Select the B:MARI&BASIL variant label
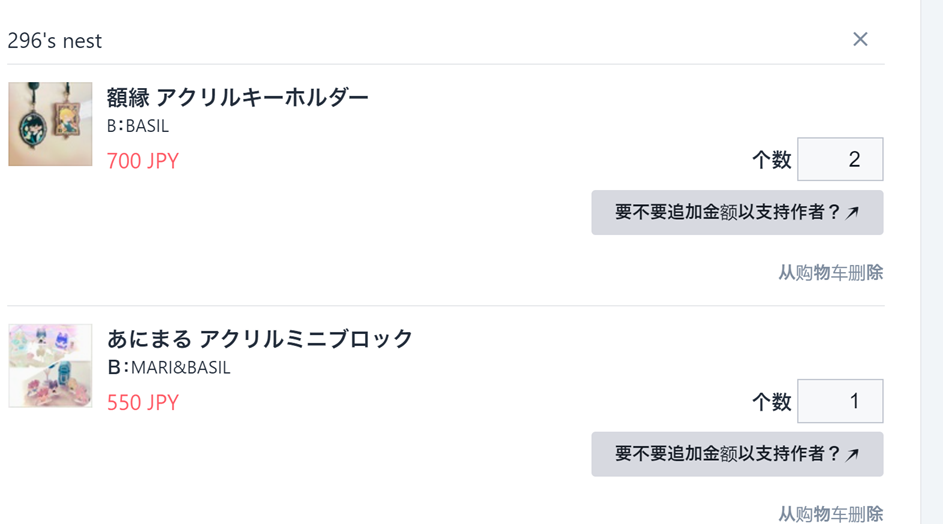Viewport: 943px width, 524px height. pyautogui.click(x=169, y=368)
